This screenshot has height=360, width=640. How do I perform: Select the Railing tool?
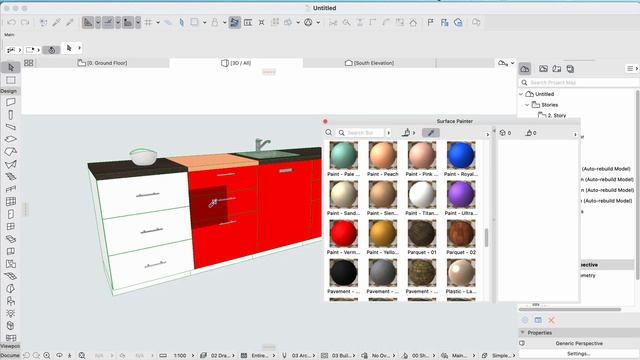(x=11, y=189)
